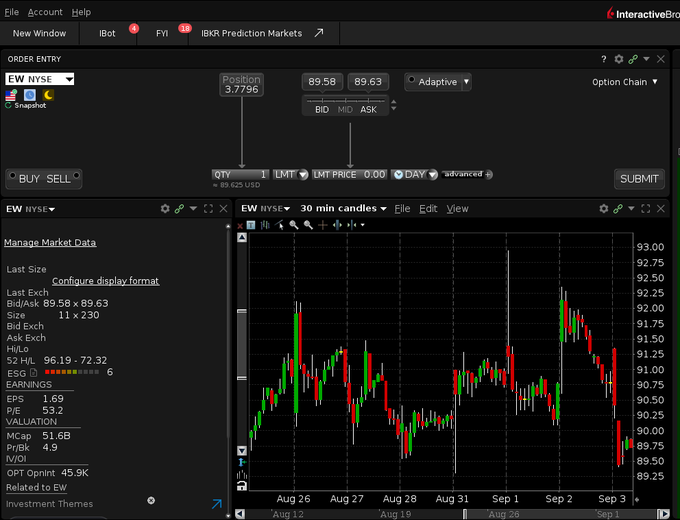Viewport: 680px width, 520px height.
Task: Open the EW NYSE symbol dropdown in Order Entry
Action: pyautogui.click(x=69, y=79)
